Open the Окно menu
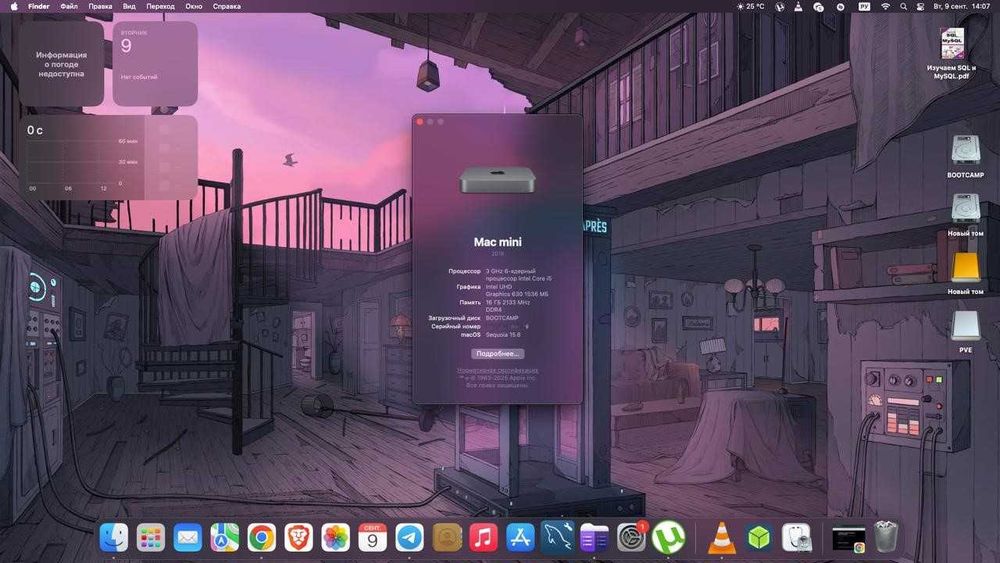Viewport: 1000px width, 563px height. coord(194,6)
